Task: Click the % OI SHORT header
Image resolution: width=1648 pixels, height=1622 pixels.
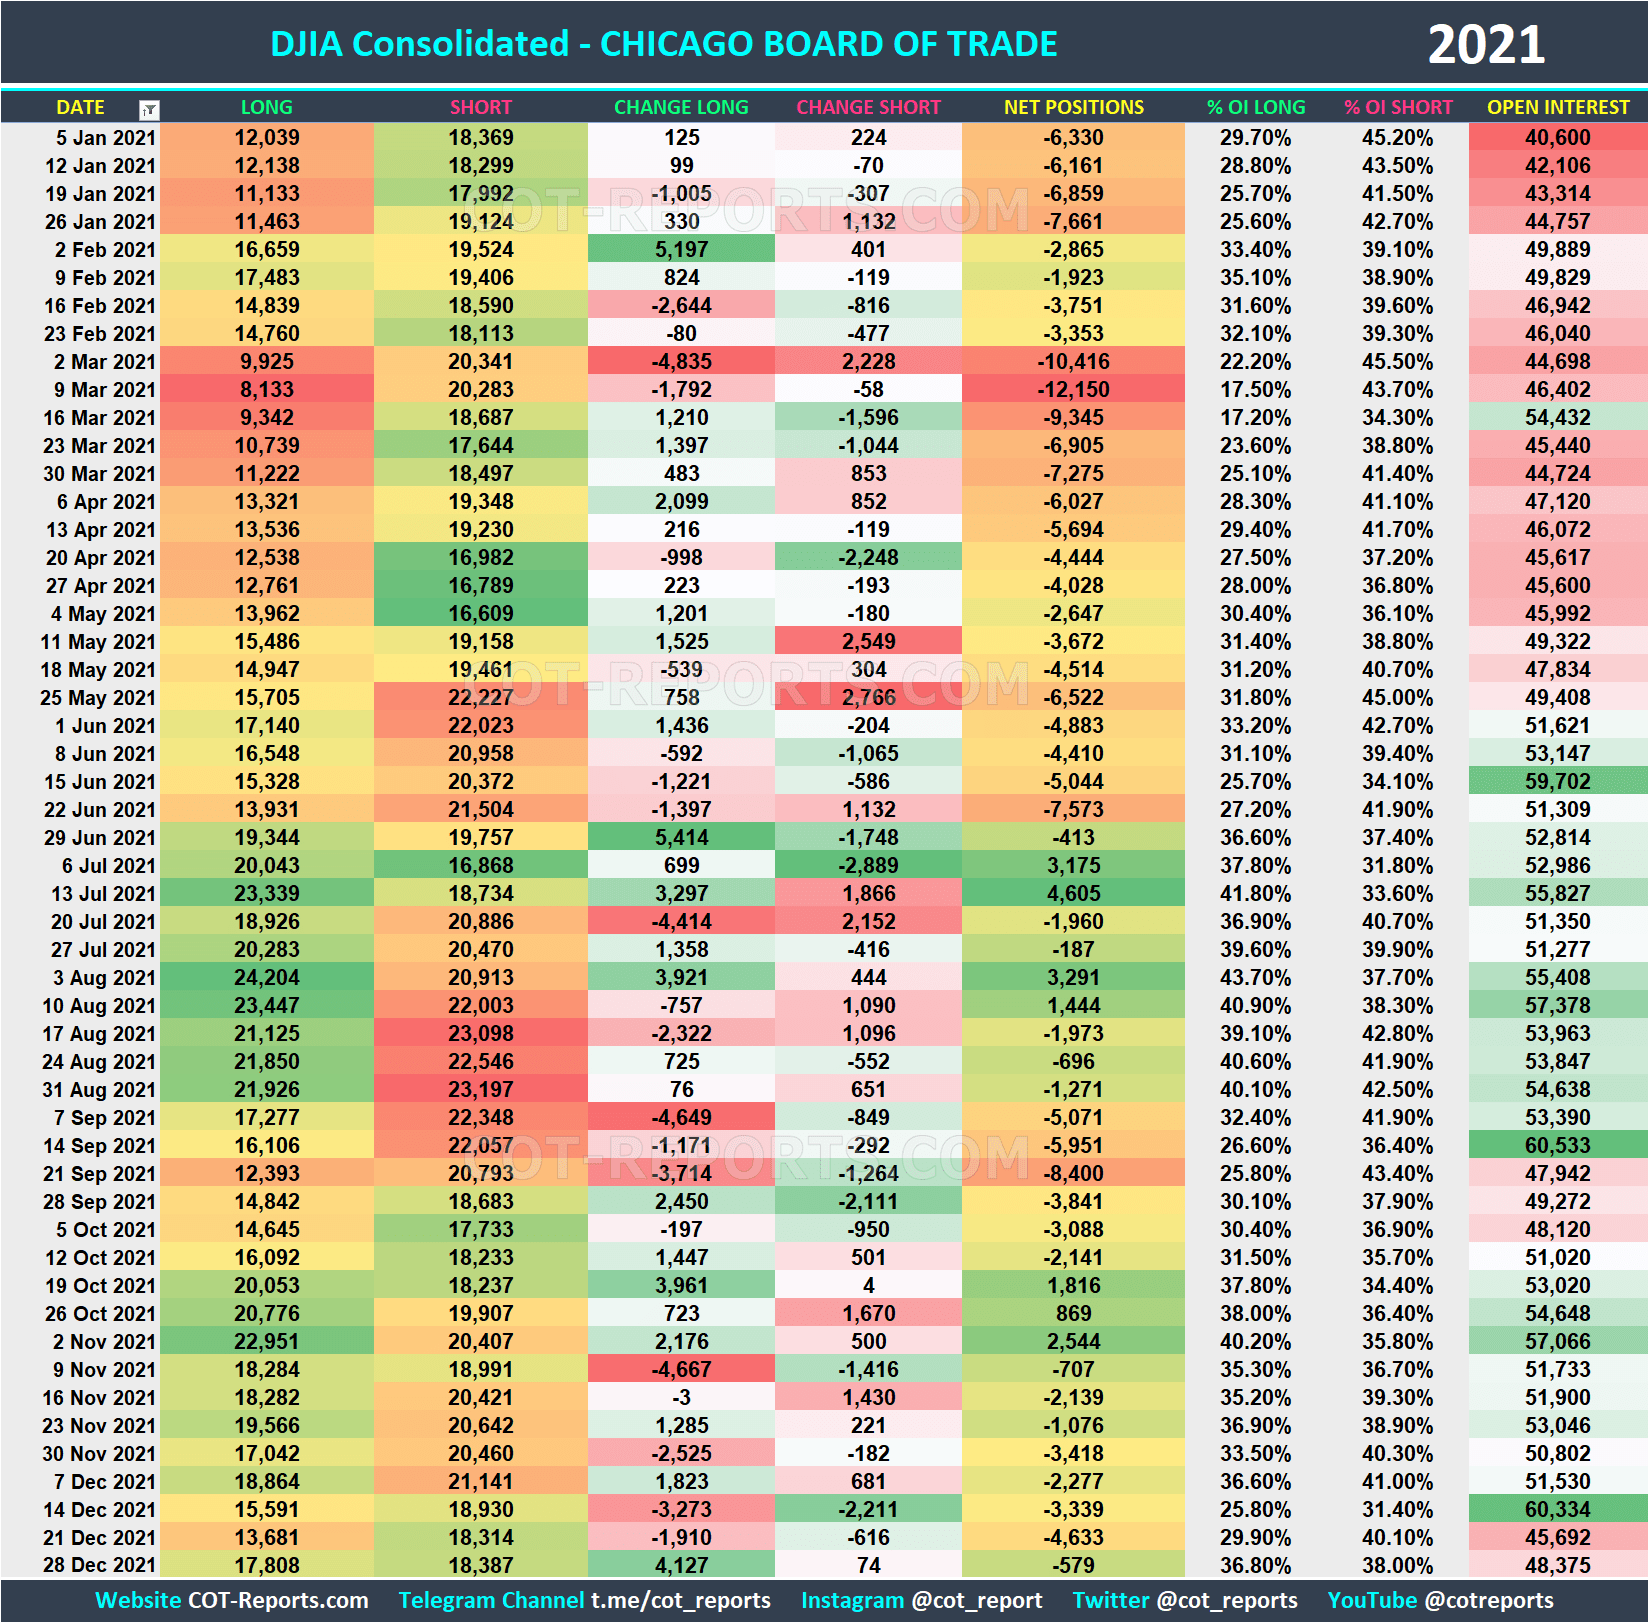Action: 1399,108
